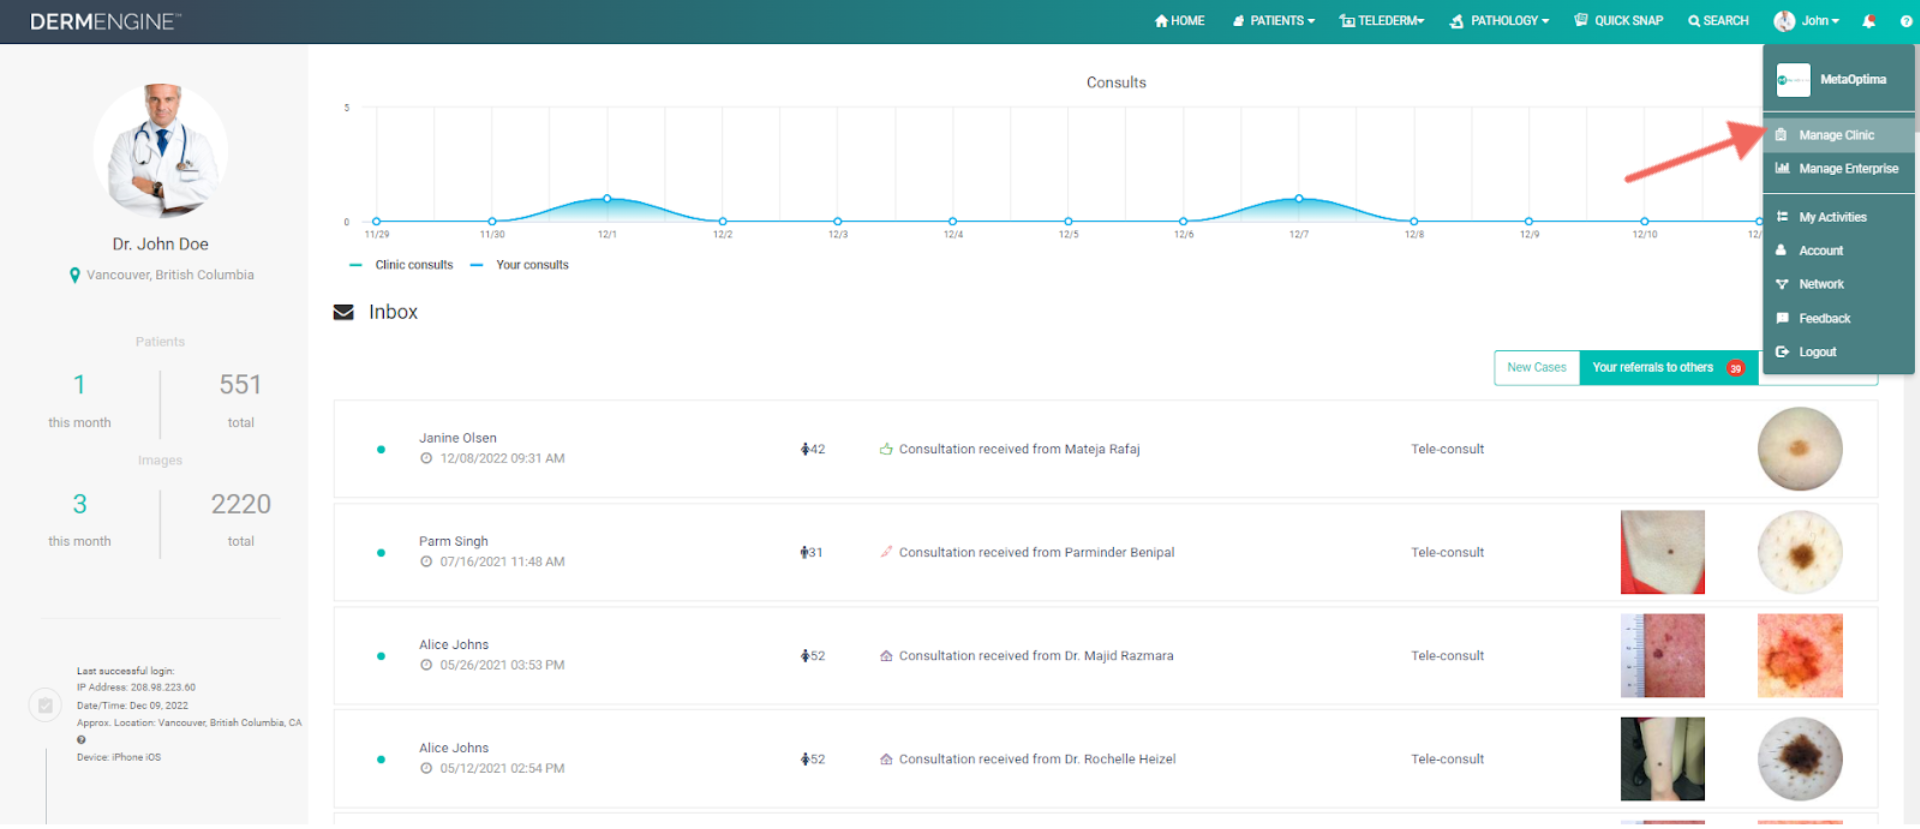The width and height of the screenshot is (1920, 829).
Task: Toggle Your consults legend in chart
Action: (520, 265)
